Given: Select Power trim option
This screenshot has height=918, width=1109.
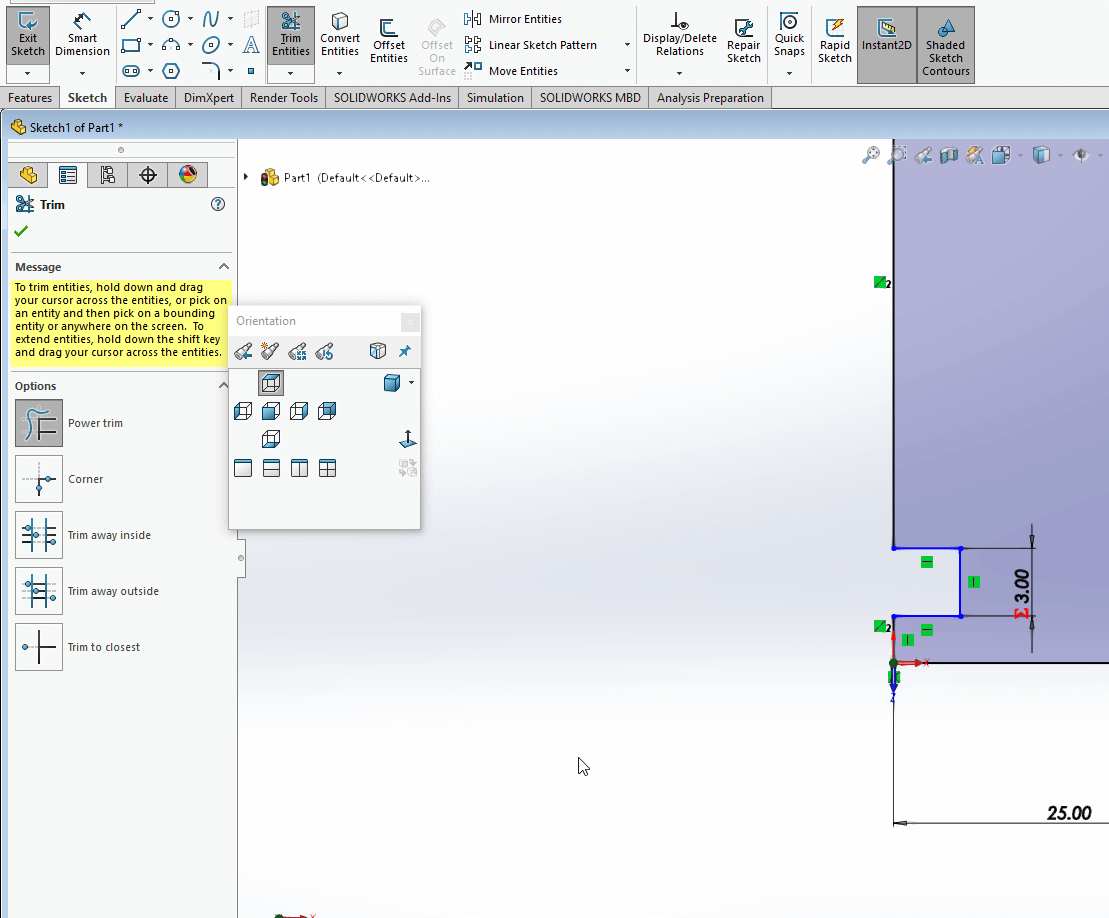Looking at the screenshot, I should click(x=39, y=423).
